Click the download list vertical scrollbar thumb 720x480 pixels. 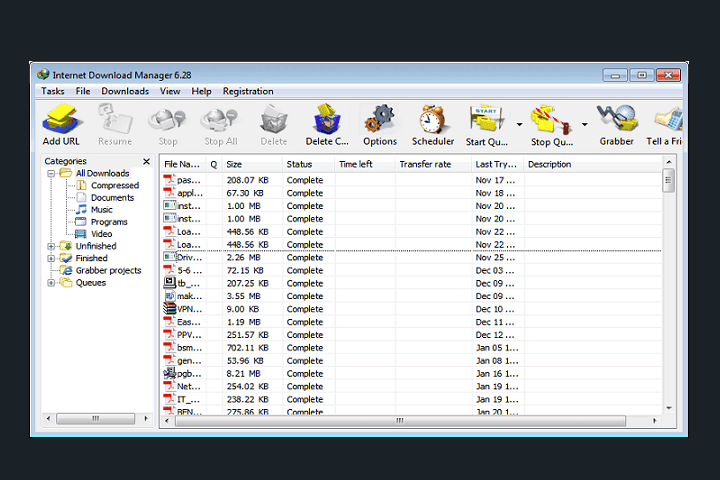coord(669,181)
